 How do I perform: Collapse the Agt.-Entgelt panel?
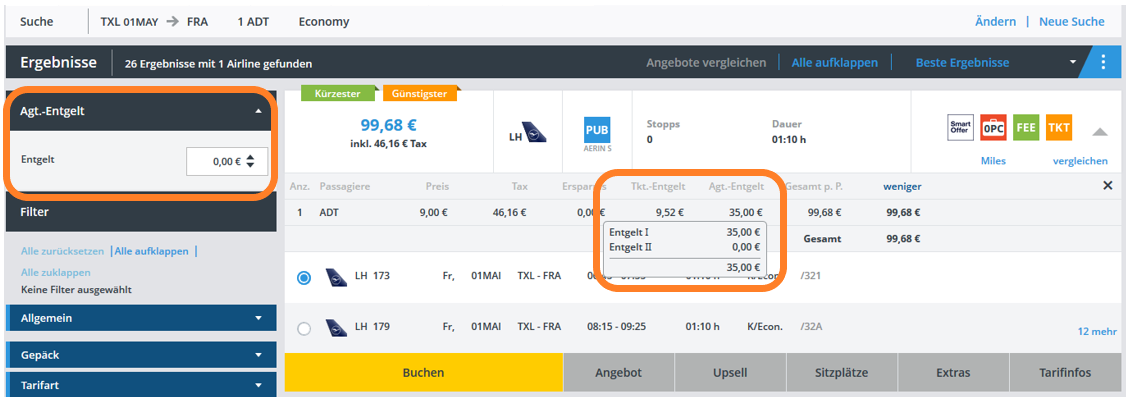tap(258, 111)
